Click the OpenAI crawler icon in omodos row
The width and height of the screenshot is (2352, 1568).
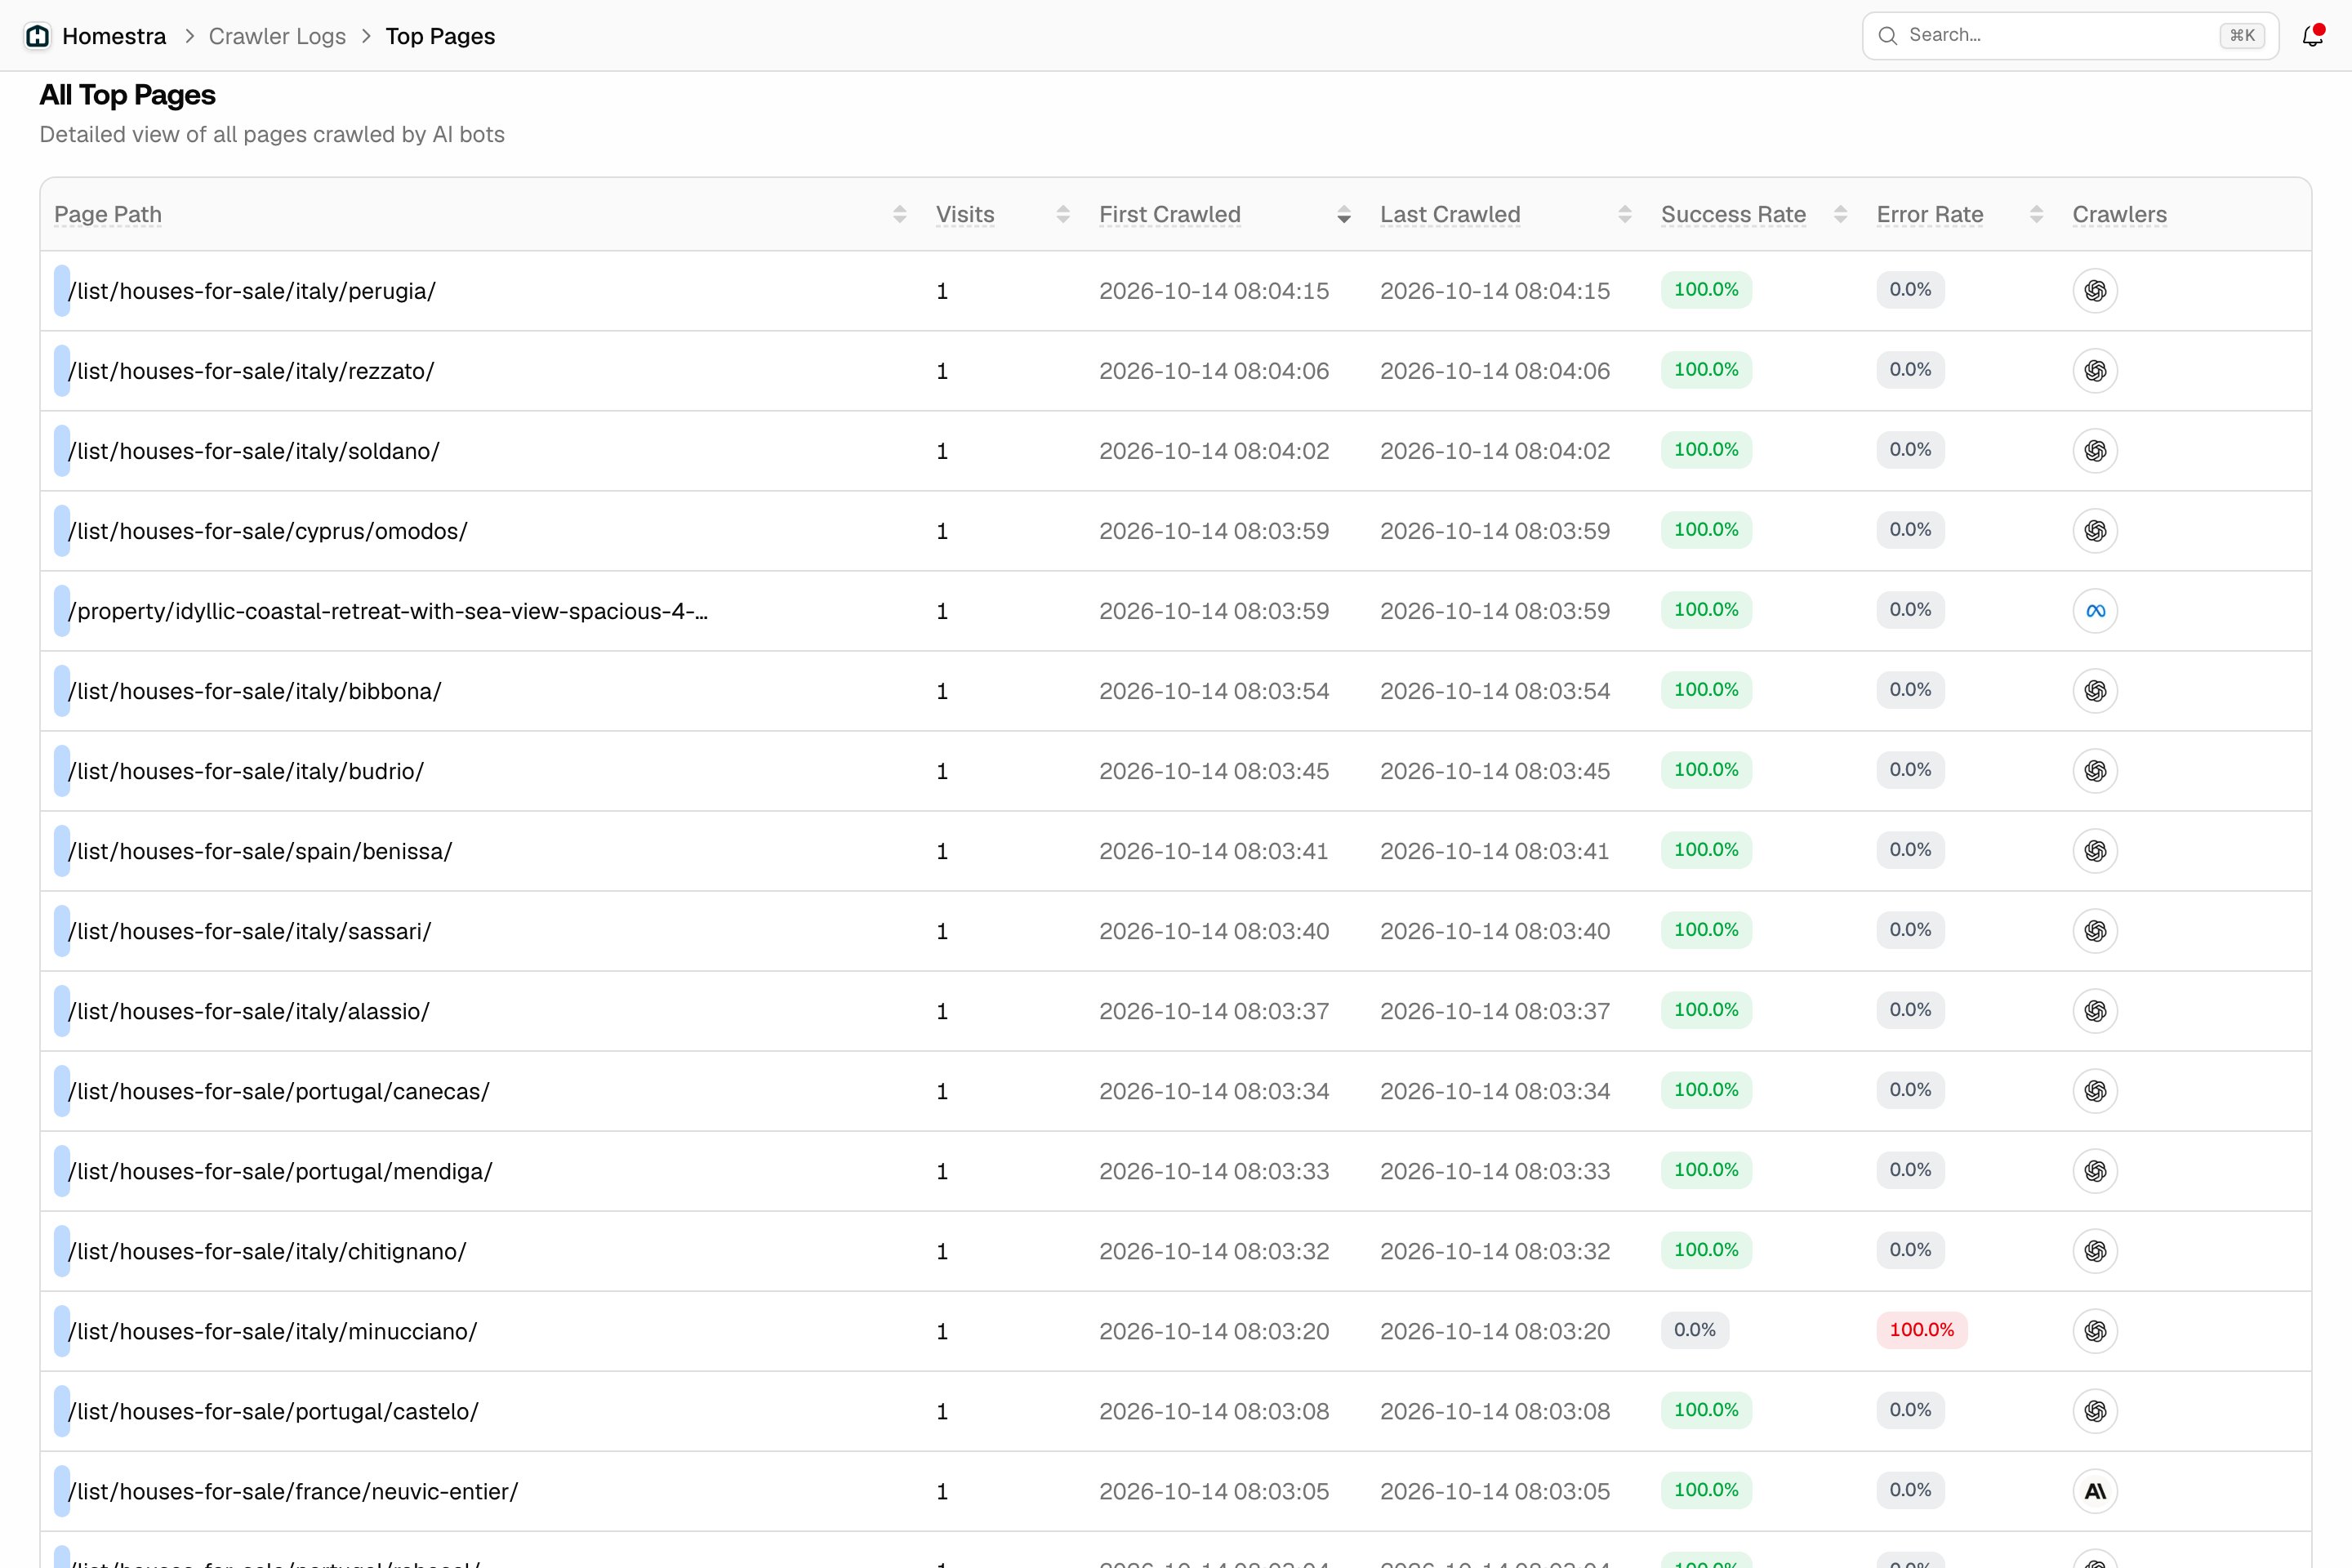(x=2095, y=531)
